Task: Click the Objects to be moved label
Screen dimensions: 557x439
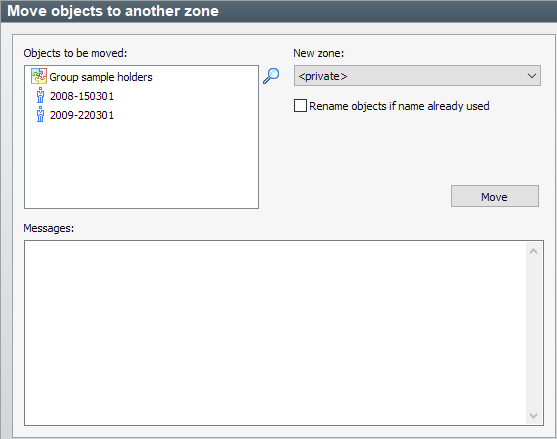Action: [75, 53]
